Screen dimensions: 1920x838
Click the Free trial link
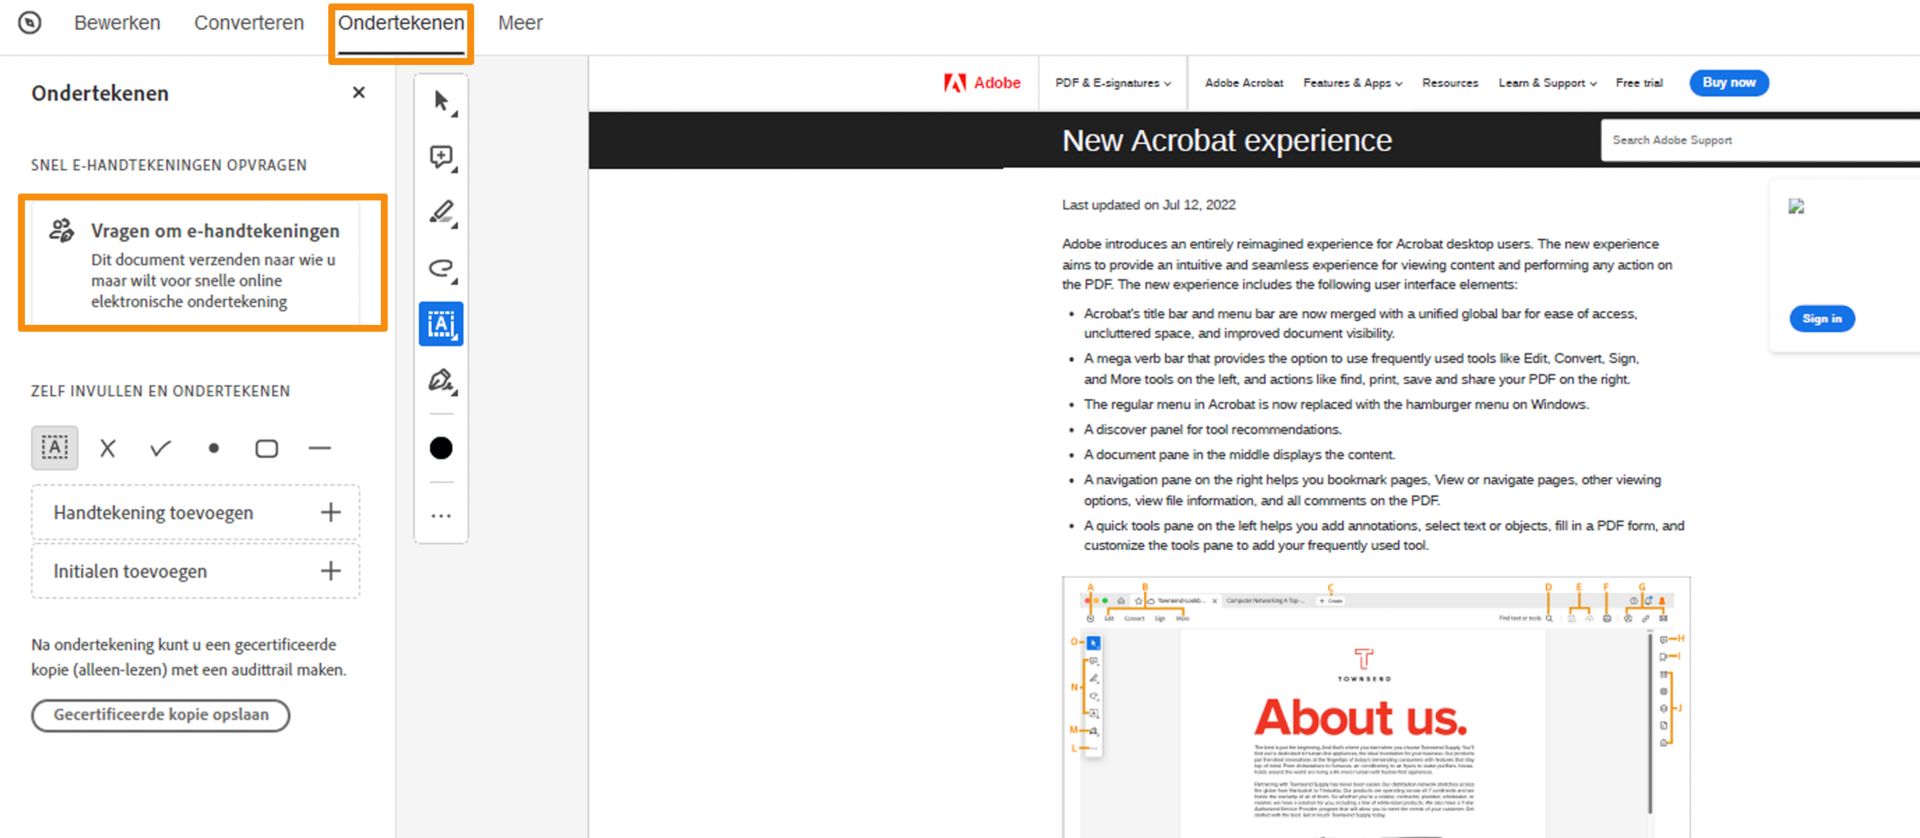click(1639, 83)
